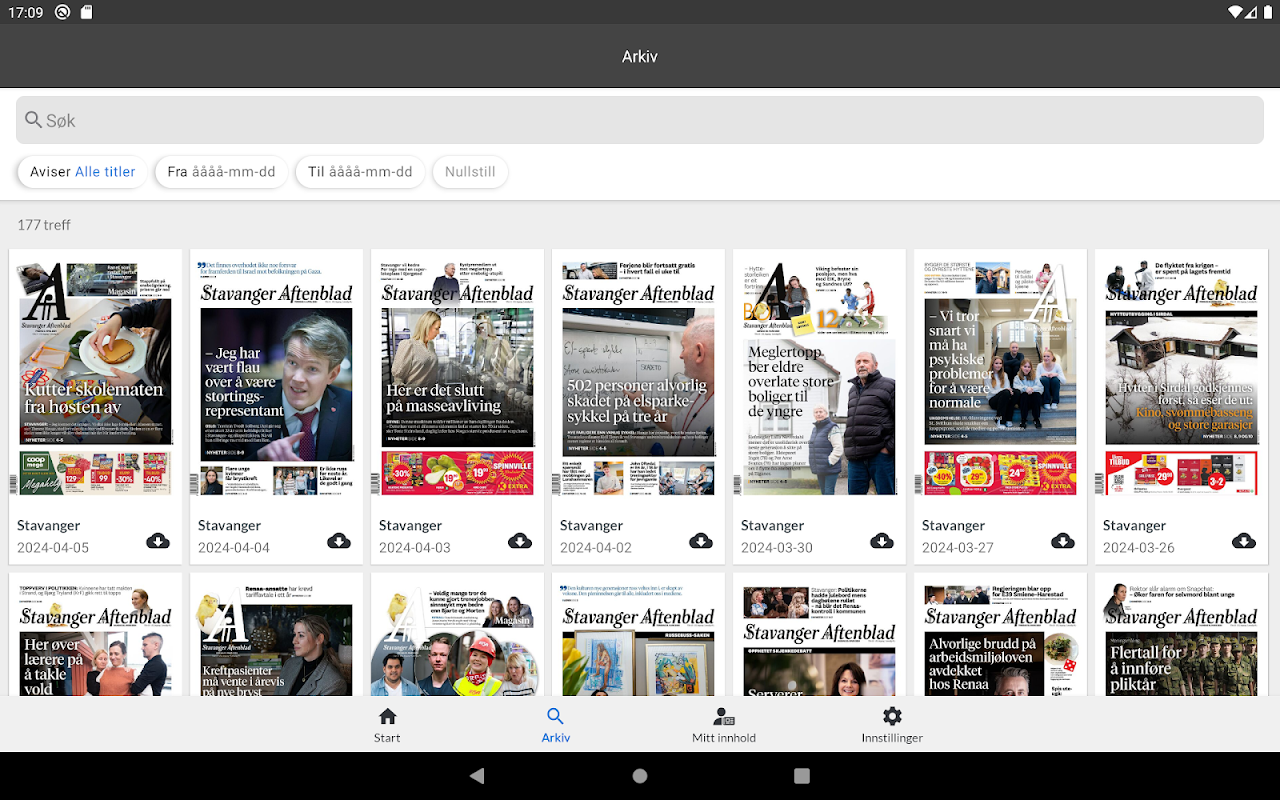
Task: Go to Mitt innhold tab
Action: coord(724,725)
